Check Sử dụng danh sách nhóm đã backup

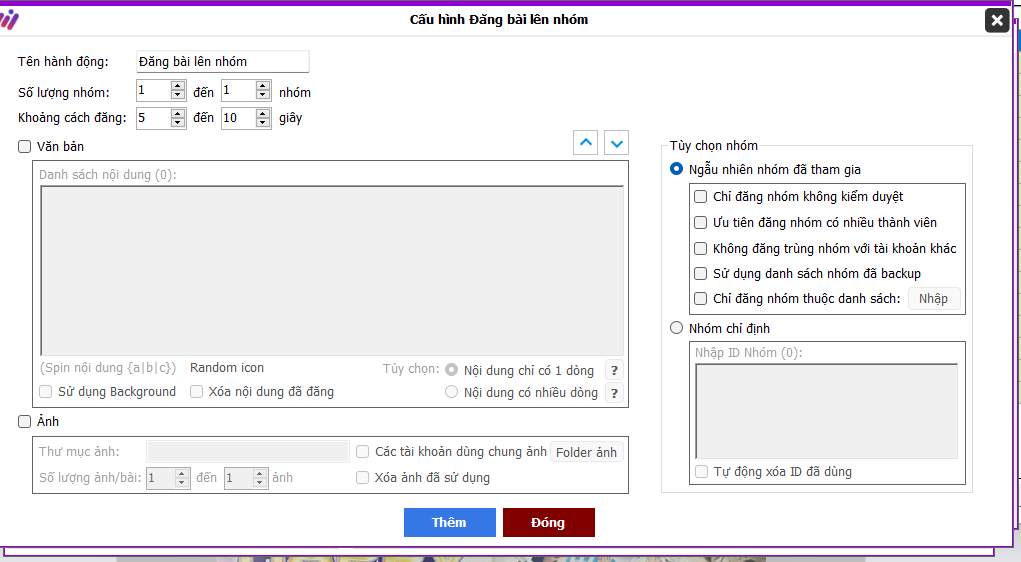[701, 273]
